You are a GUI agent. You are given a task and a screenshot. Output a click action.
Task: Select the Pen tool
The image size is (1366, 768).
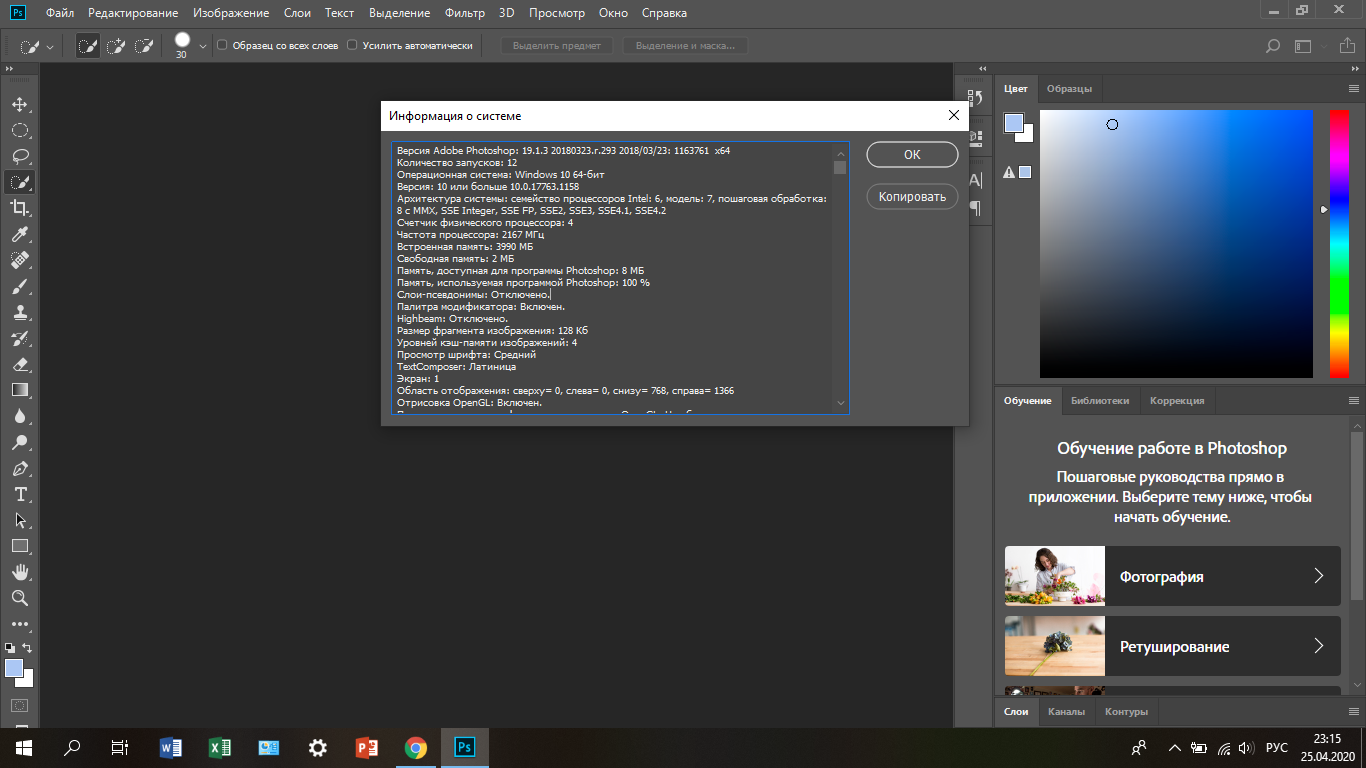(x=19, y=468)
